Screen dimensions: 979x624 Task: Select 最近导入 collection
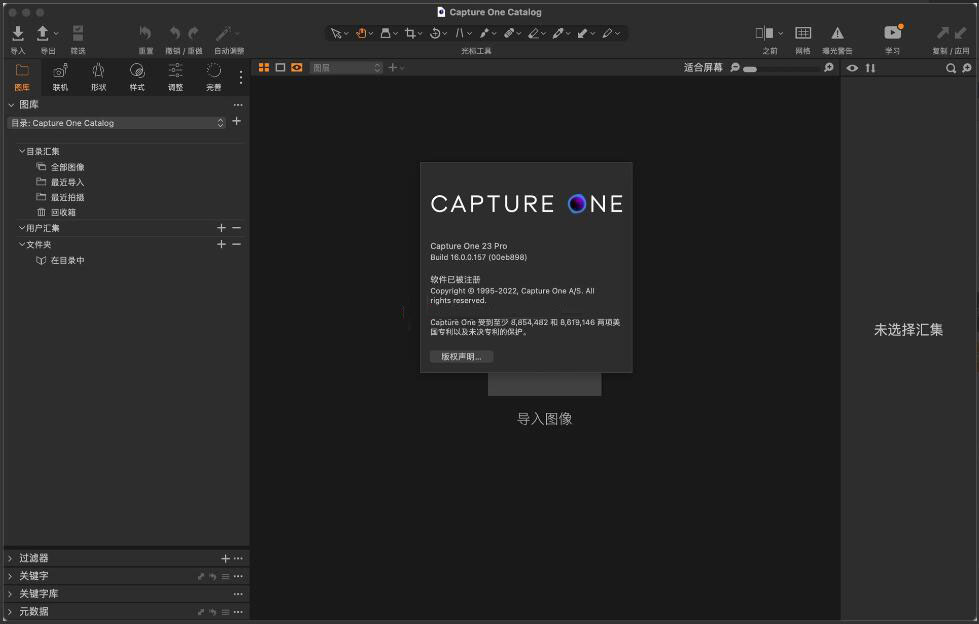coord(67,182)
